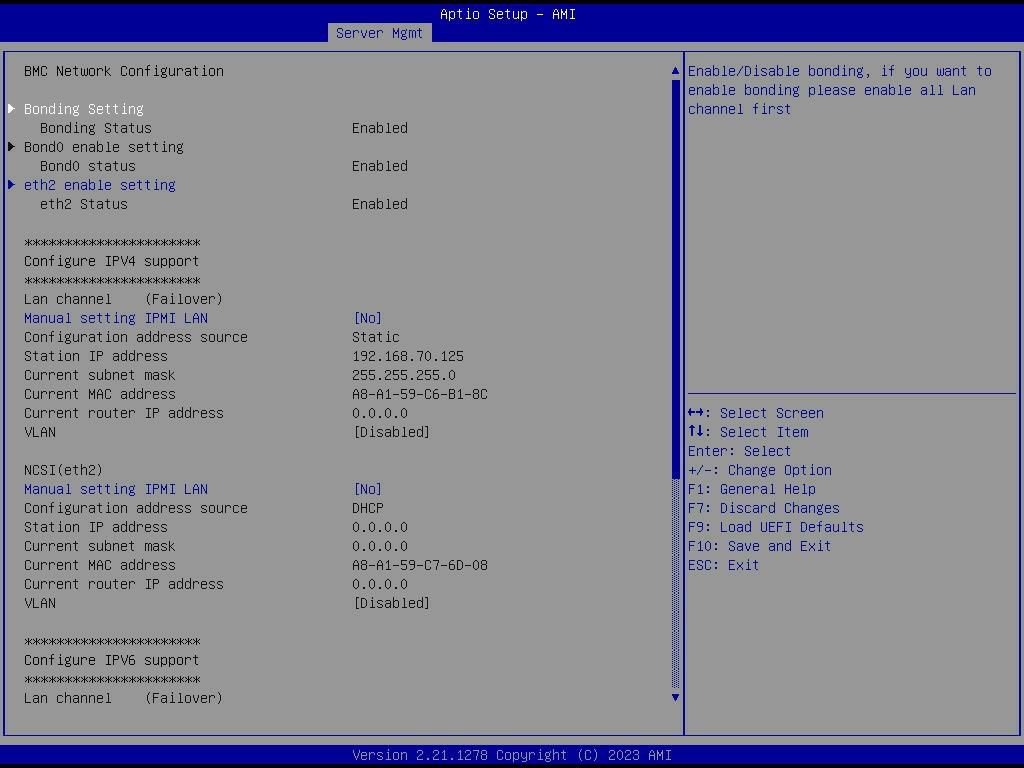The width and height of the screenshot is (1024, 768).
Task: Click the F9: Load UEFI Defaults hint
Action: (x=775, y=527)
